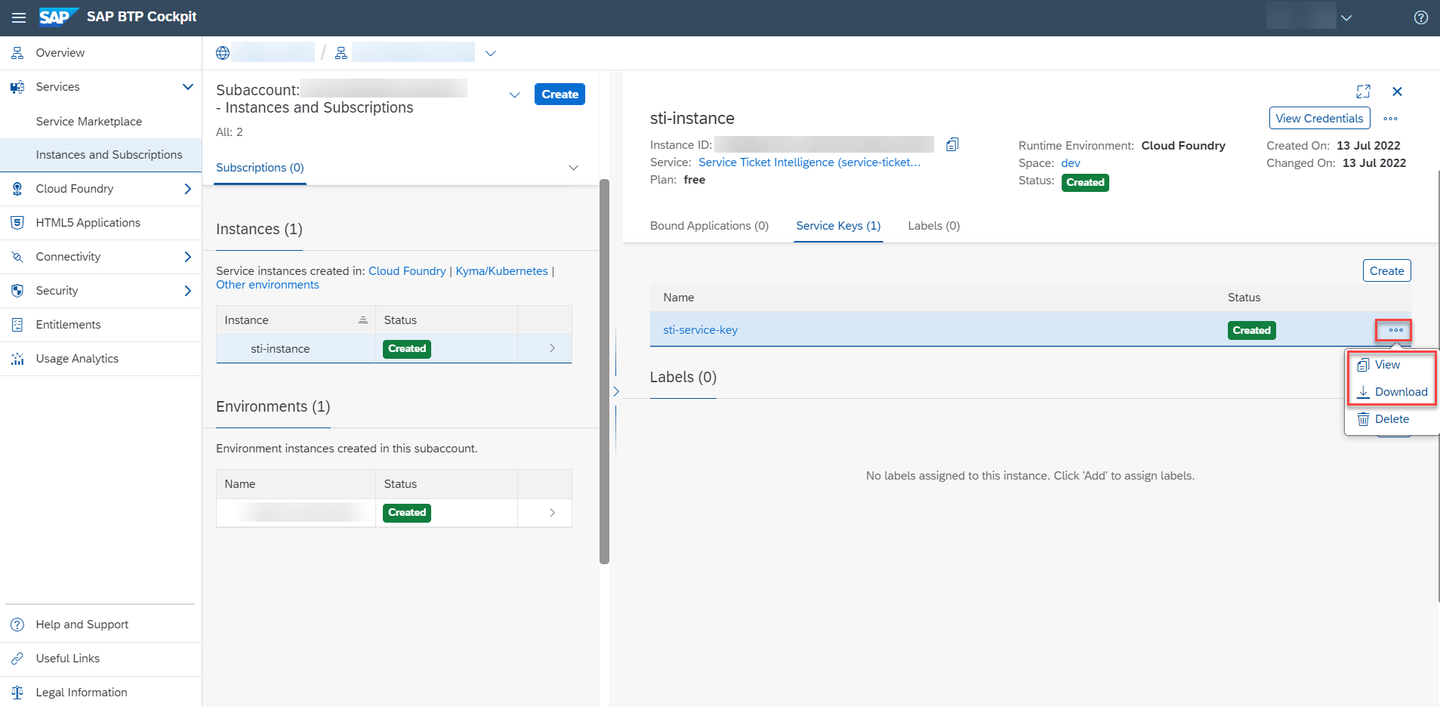Click the Created status of sti-instance

click(x=406, y=349)
